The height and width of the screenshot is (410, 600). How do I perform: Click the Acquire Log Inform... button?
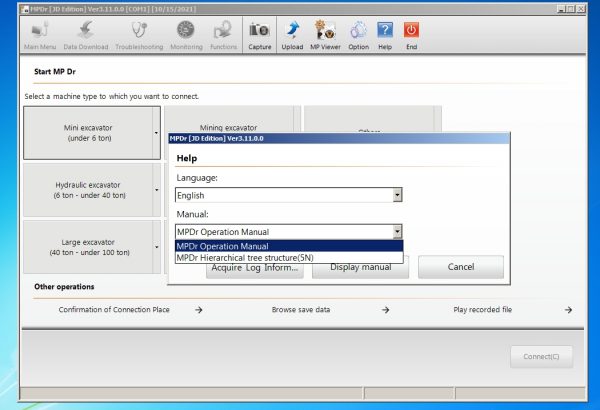click(x=255, y=270)
